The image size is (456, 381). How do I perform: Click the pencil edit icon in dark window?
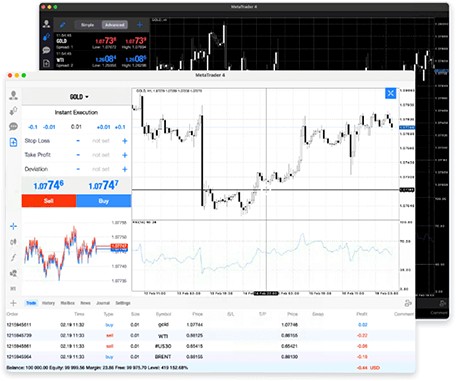63,25
